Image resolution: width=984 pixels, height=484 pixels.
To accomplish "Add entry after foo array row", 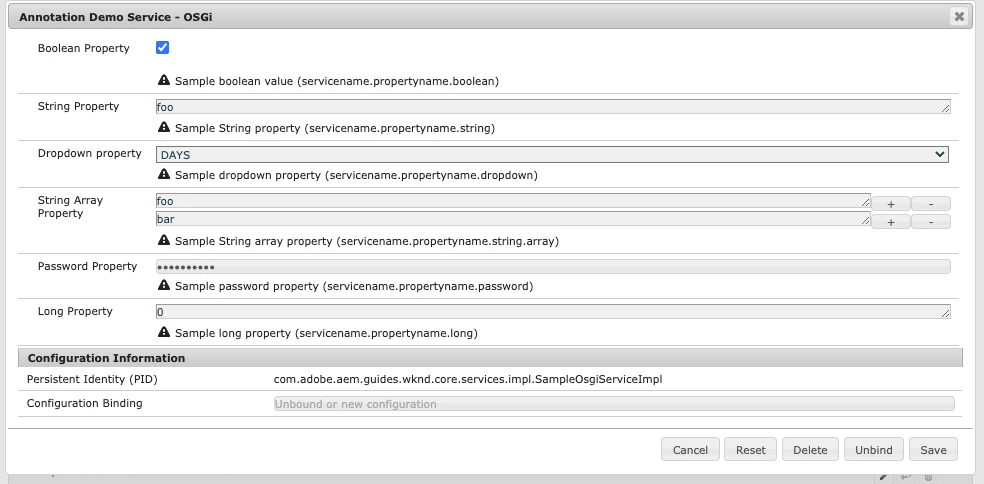I will [x=890, y=203].
